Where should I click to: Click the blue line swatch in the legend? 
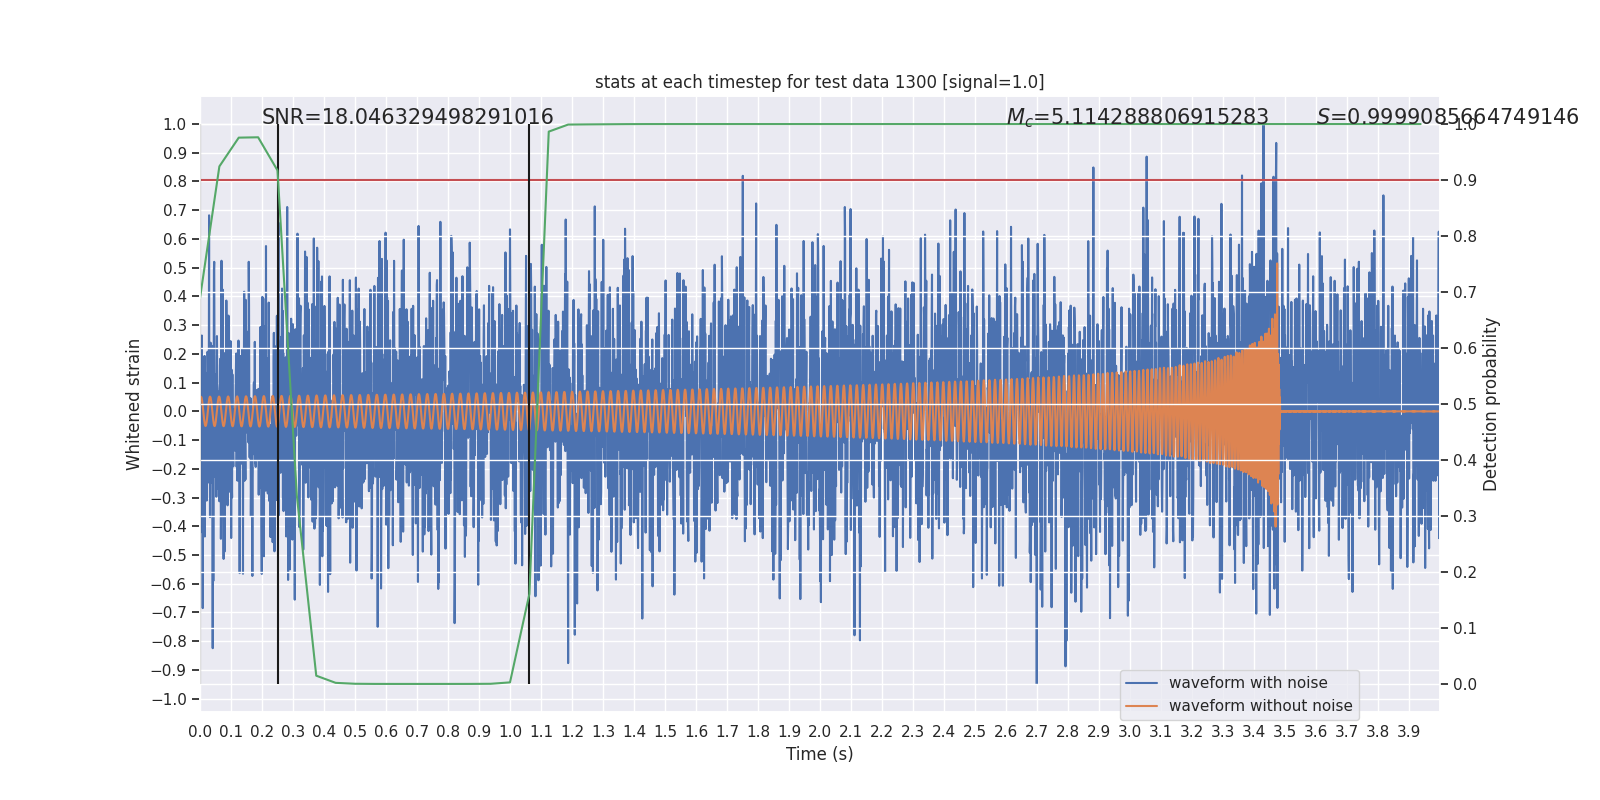tap(1141, 683)
